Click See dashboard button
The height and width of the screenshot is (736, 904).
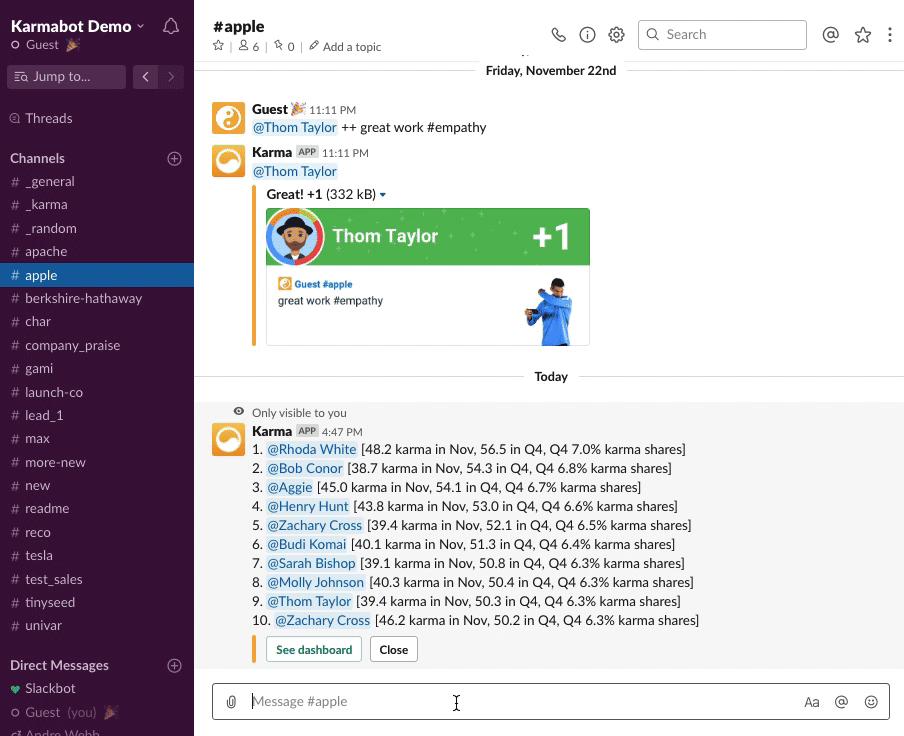click(x=314, y=650)
